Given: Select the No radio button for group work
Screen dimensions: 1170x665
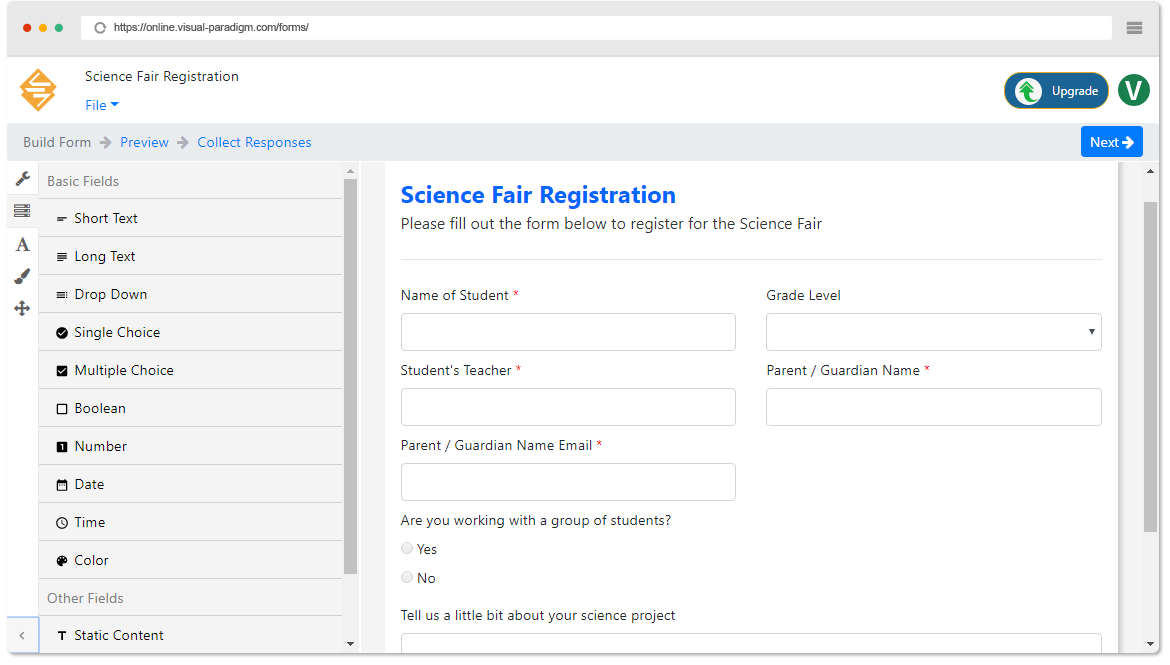Looking at the screenshot, I should pos(406,577).
